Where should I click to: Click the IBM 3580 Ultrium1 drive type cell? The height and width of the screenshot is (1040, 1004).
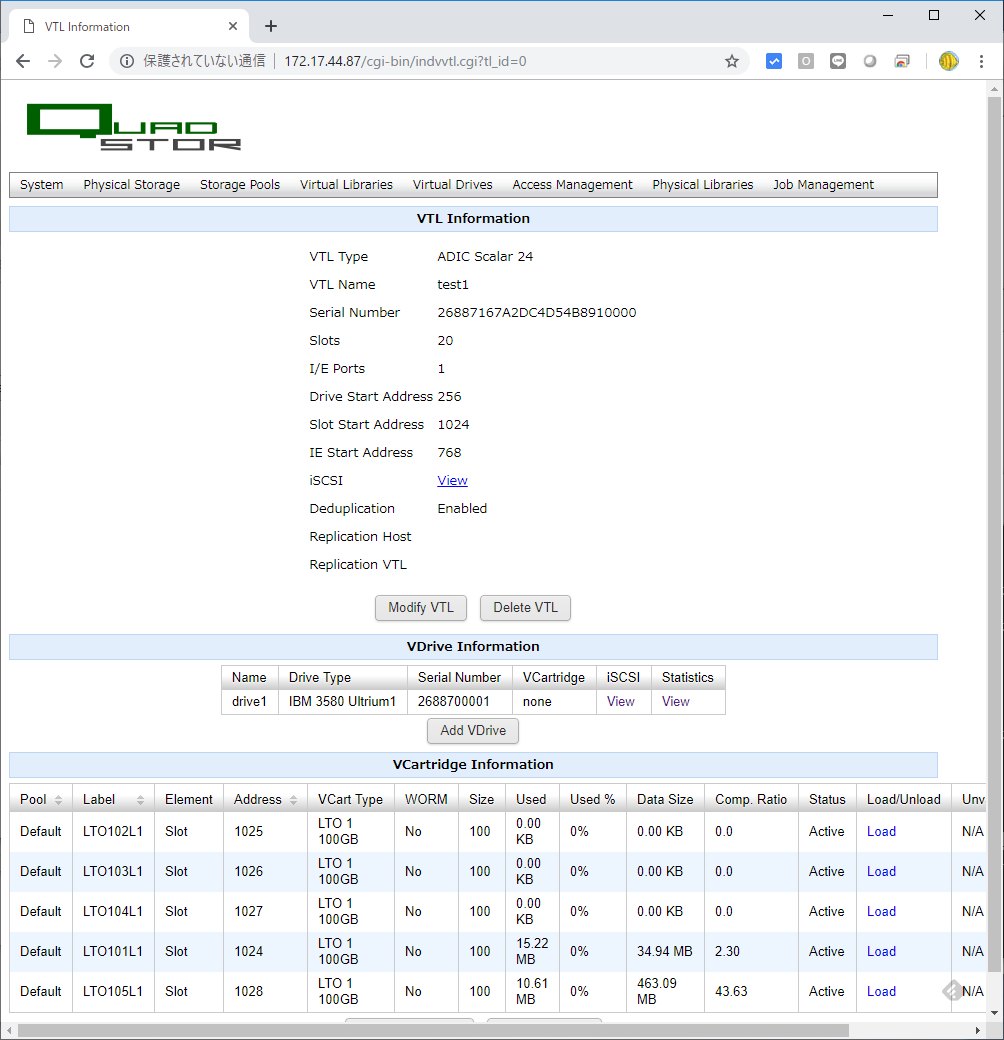pos(342,702)
